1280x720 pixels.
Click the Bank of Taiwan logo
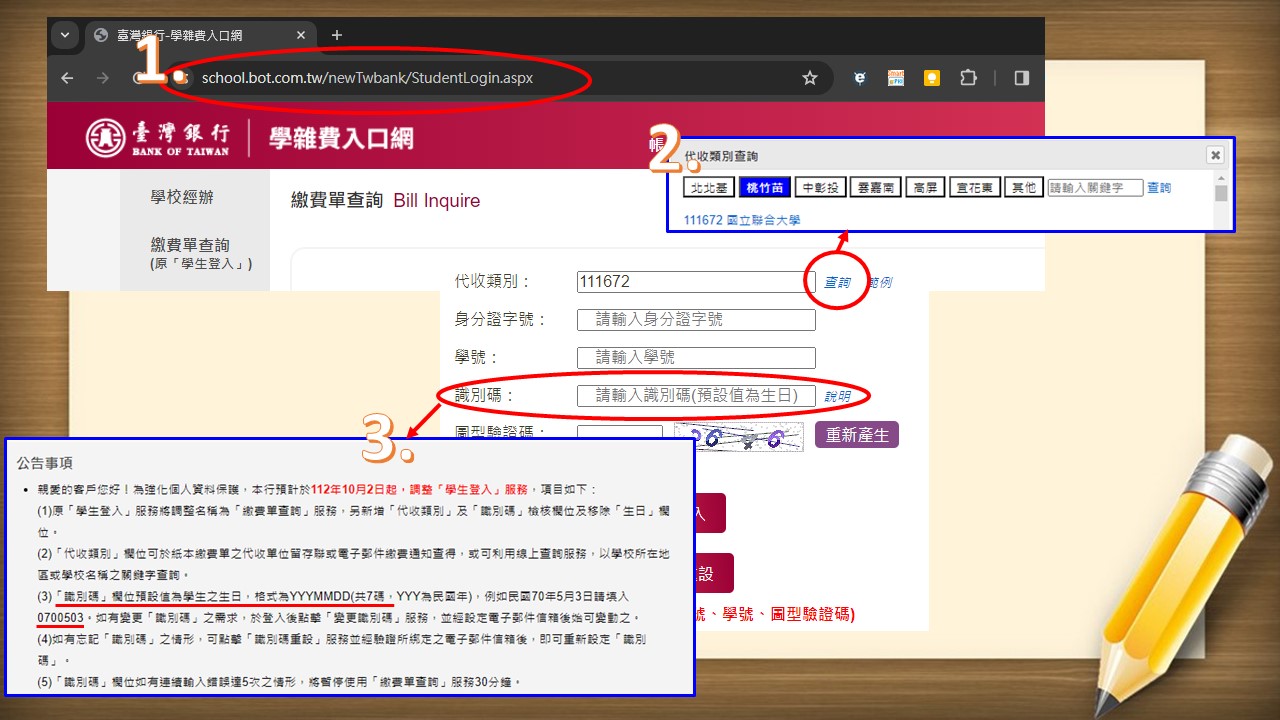(x=159, y=138)
